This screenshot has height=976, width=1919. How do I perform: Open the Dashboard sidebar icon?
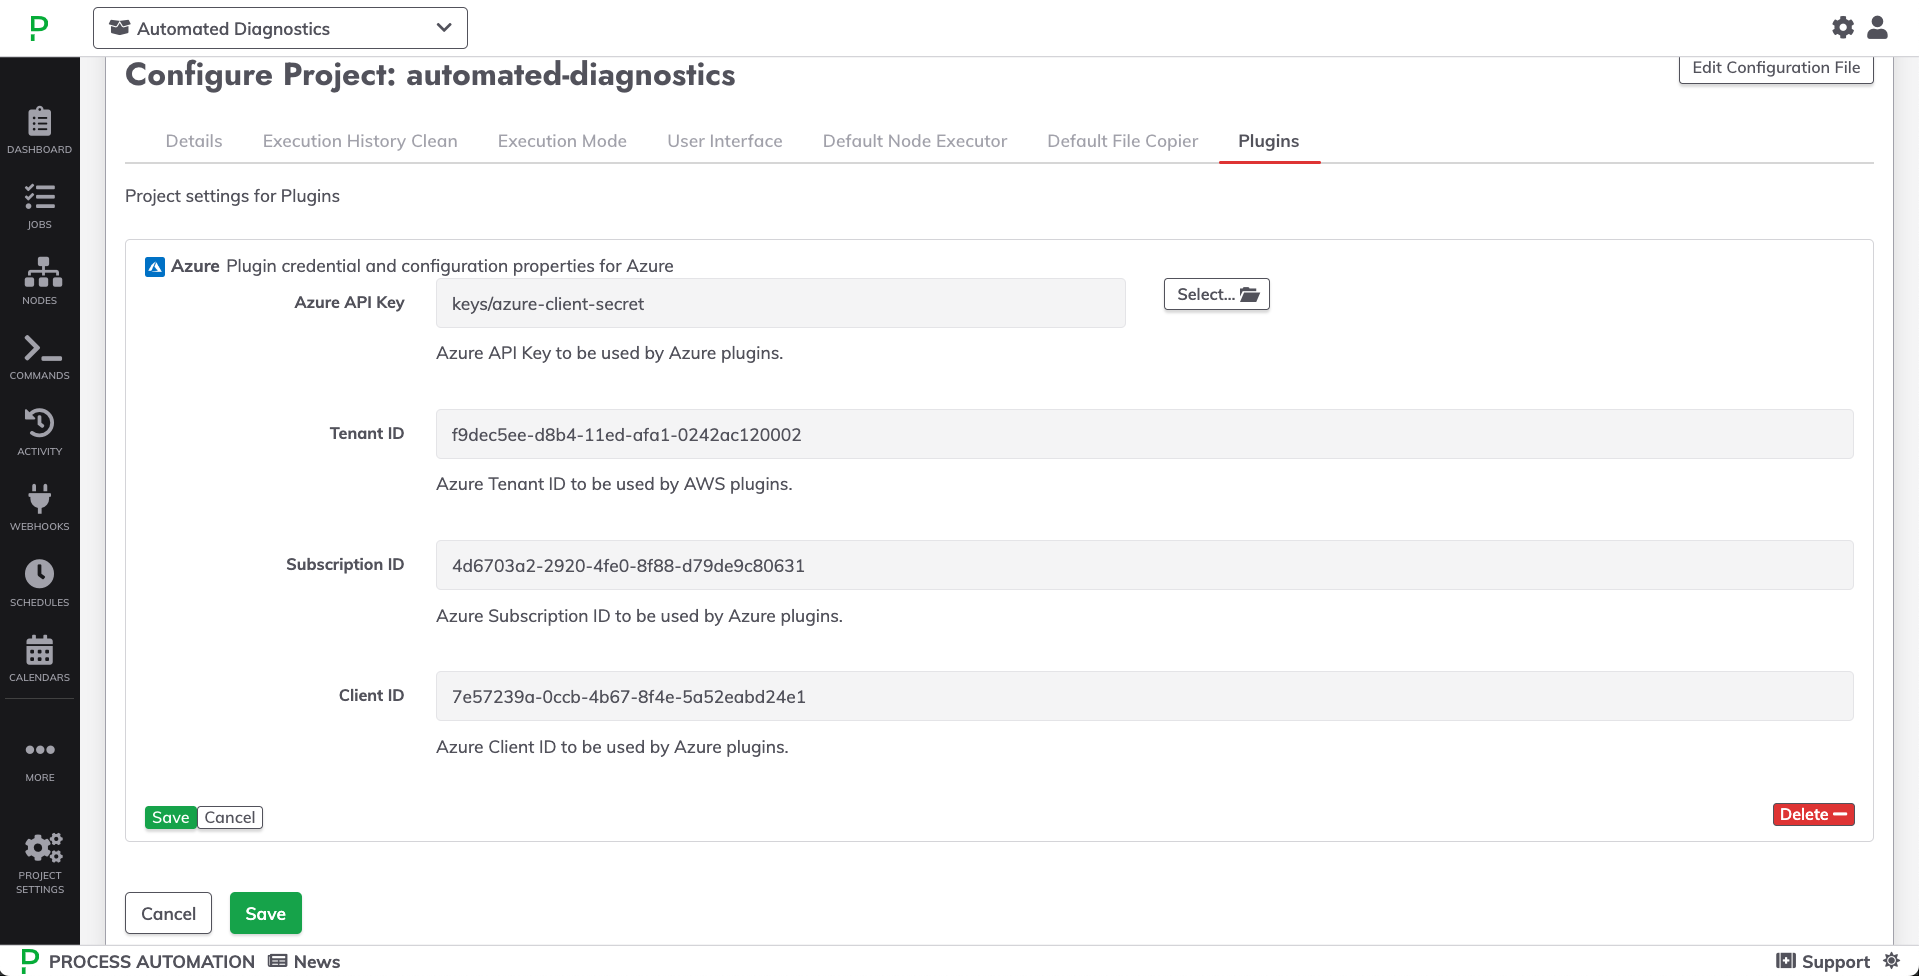[x=39, y=130]
